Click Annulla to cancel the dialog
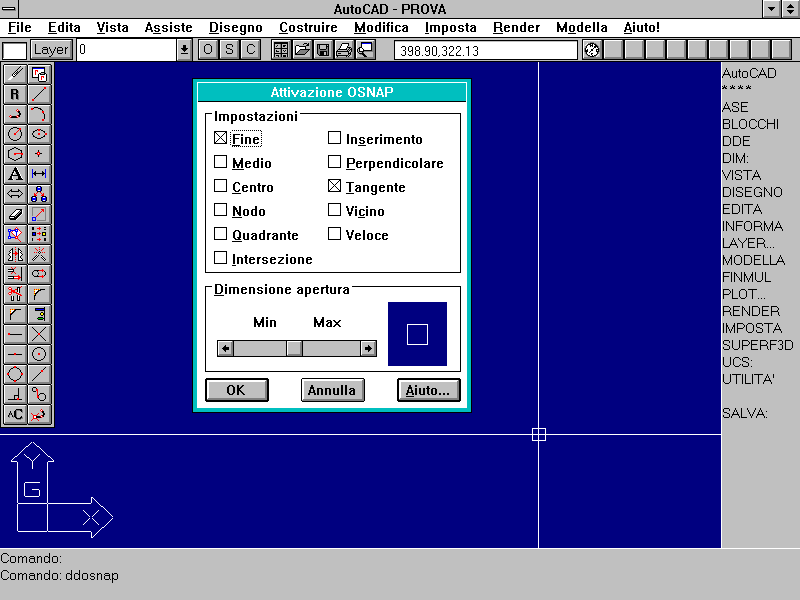This screenshot has height=600, width=800. tap(333, 390)
